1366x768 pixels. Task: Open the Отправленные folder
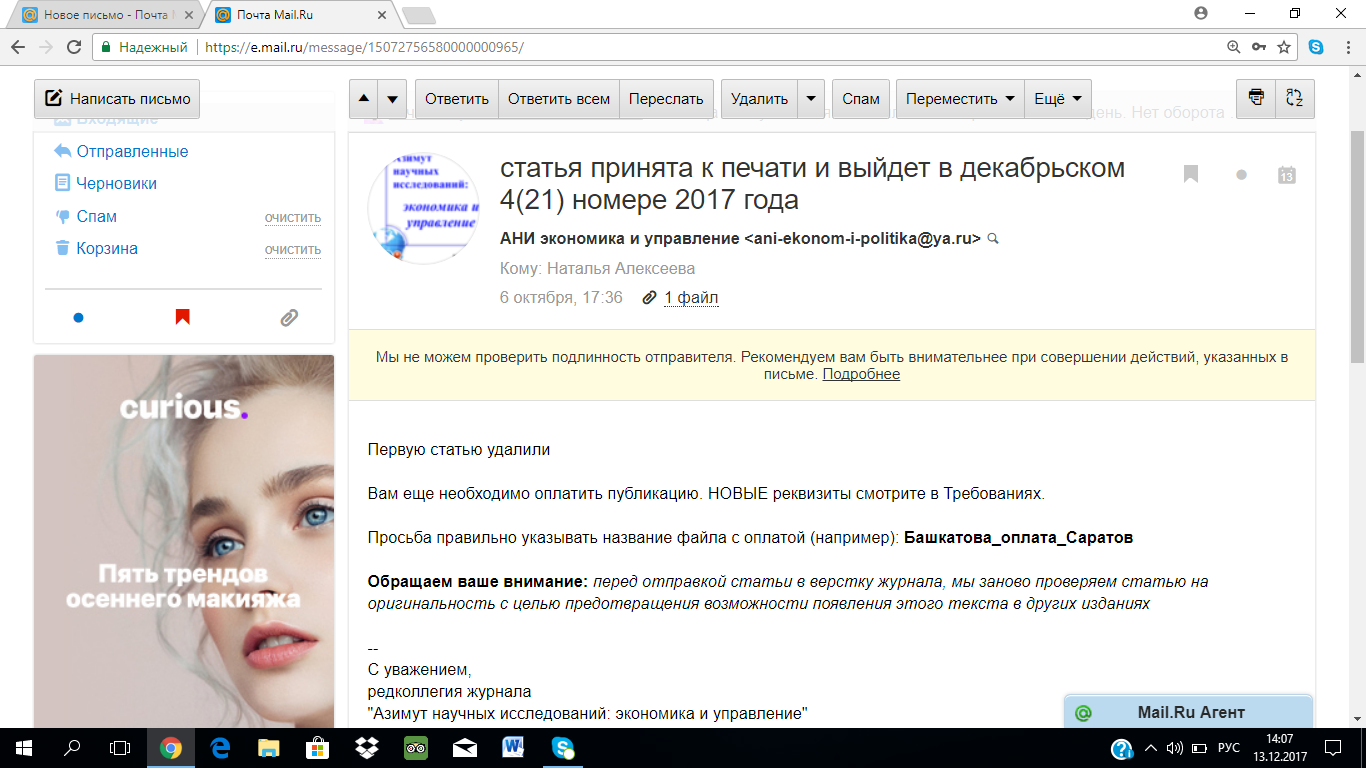132,151
